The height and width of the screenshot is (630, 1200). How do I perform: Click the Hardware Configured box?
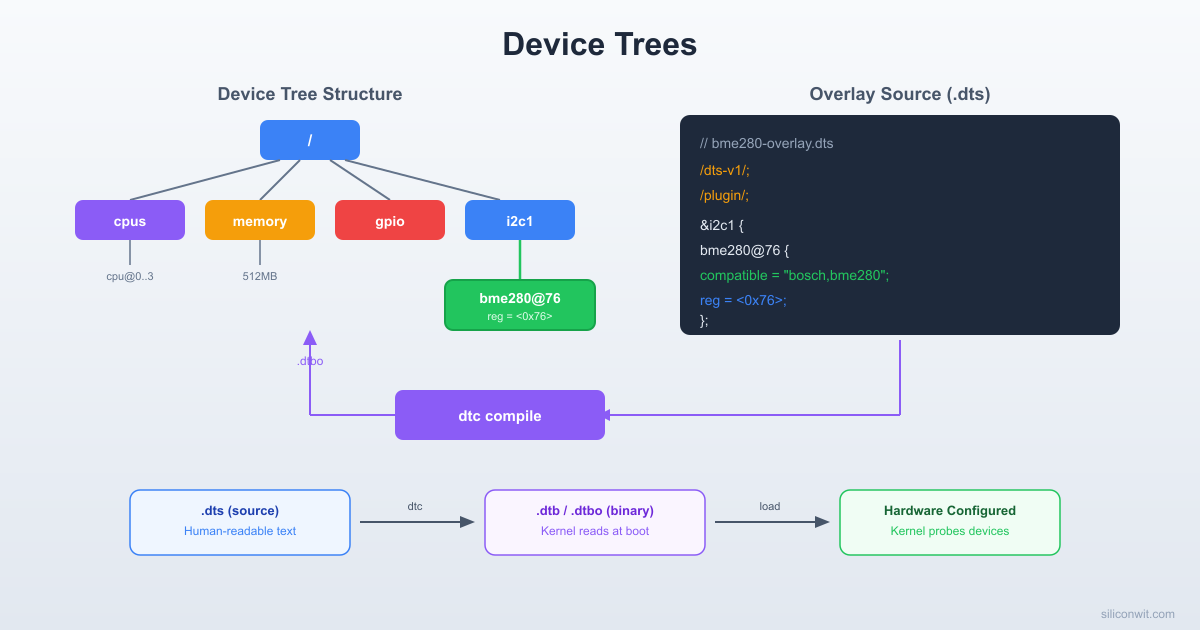949,521
